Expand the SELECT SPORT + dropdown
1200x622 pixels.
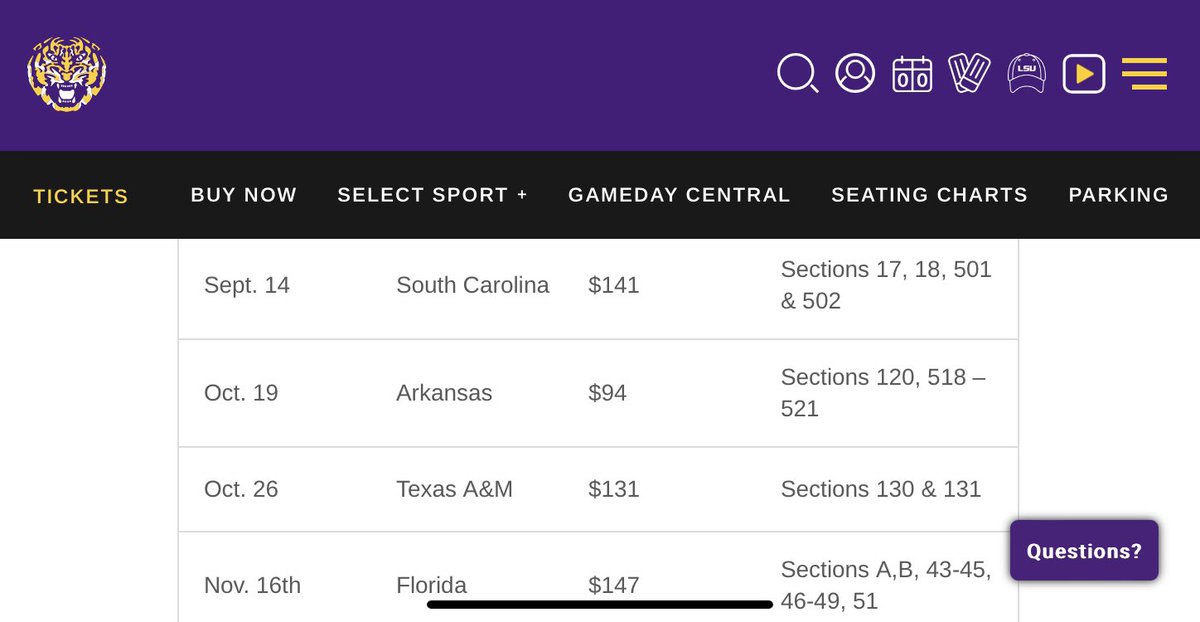432,195
